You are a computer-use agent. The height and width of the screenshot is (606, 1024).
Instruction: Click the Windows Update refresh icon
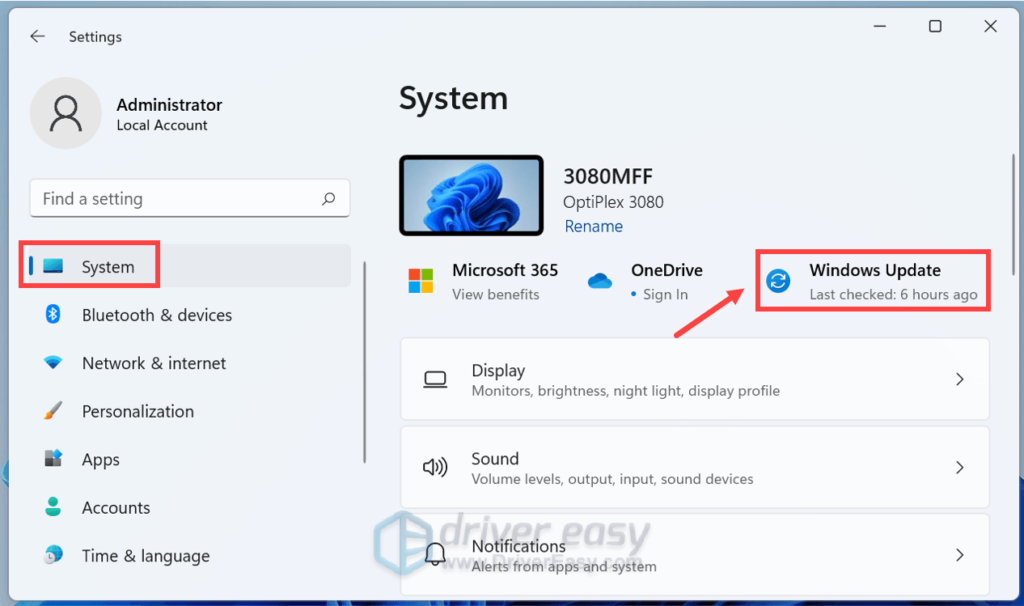coord(778,281)
